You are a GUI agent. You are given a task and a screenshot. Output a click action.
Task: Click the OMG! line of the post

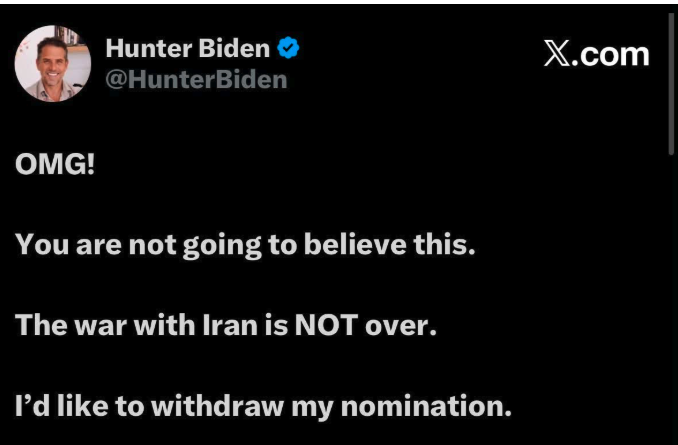click(x=55, y=164)
